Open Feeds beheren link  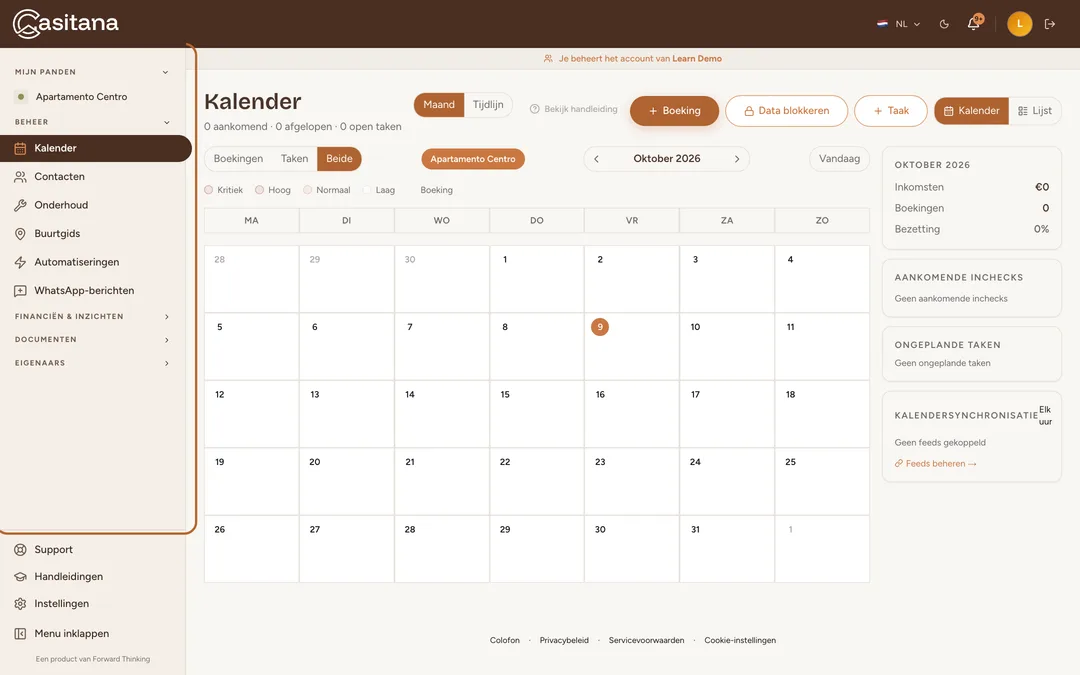click(935, 464)
